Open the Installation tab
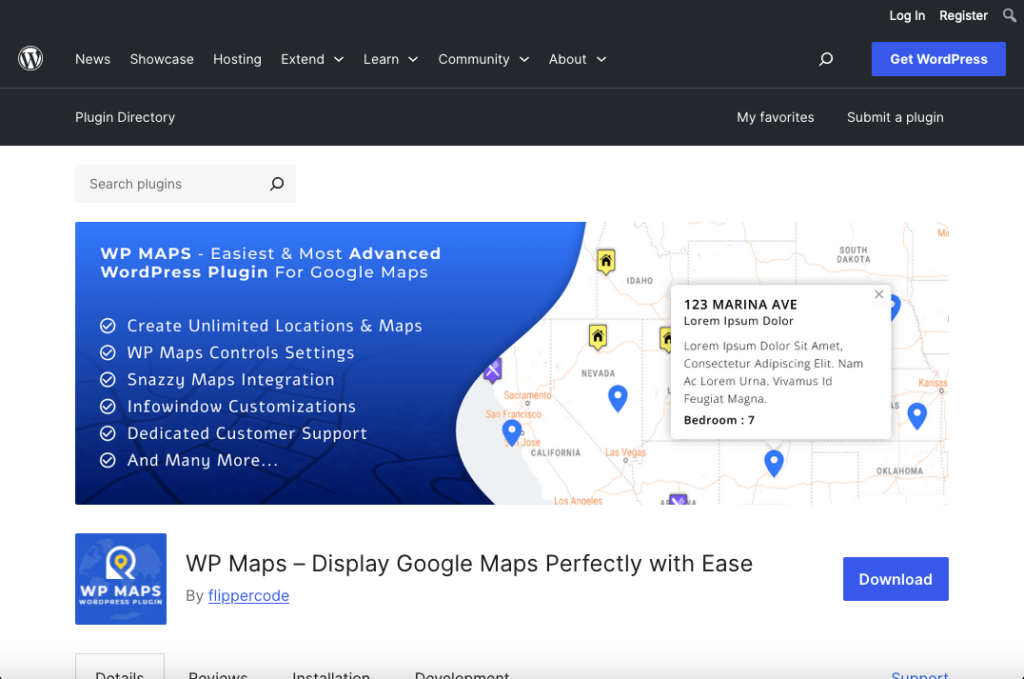This screenshot has height=679, width=1024. [x=331, y=675]
